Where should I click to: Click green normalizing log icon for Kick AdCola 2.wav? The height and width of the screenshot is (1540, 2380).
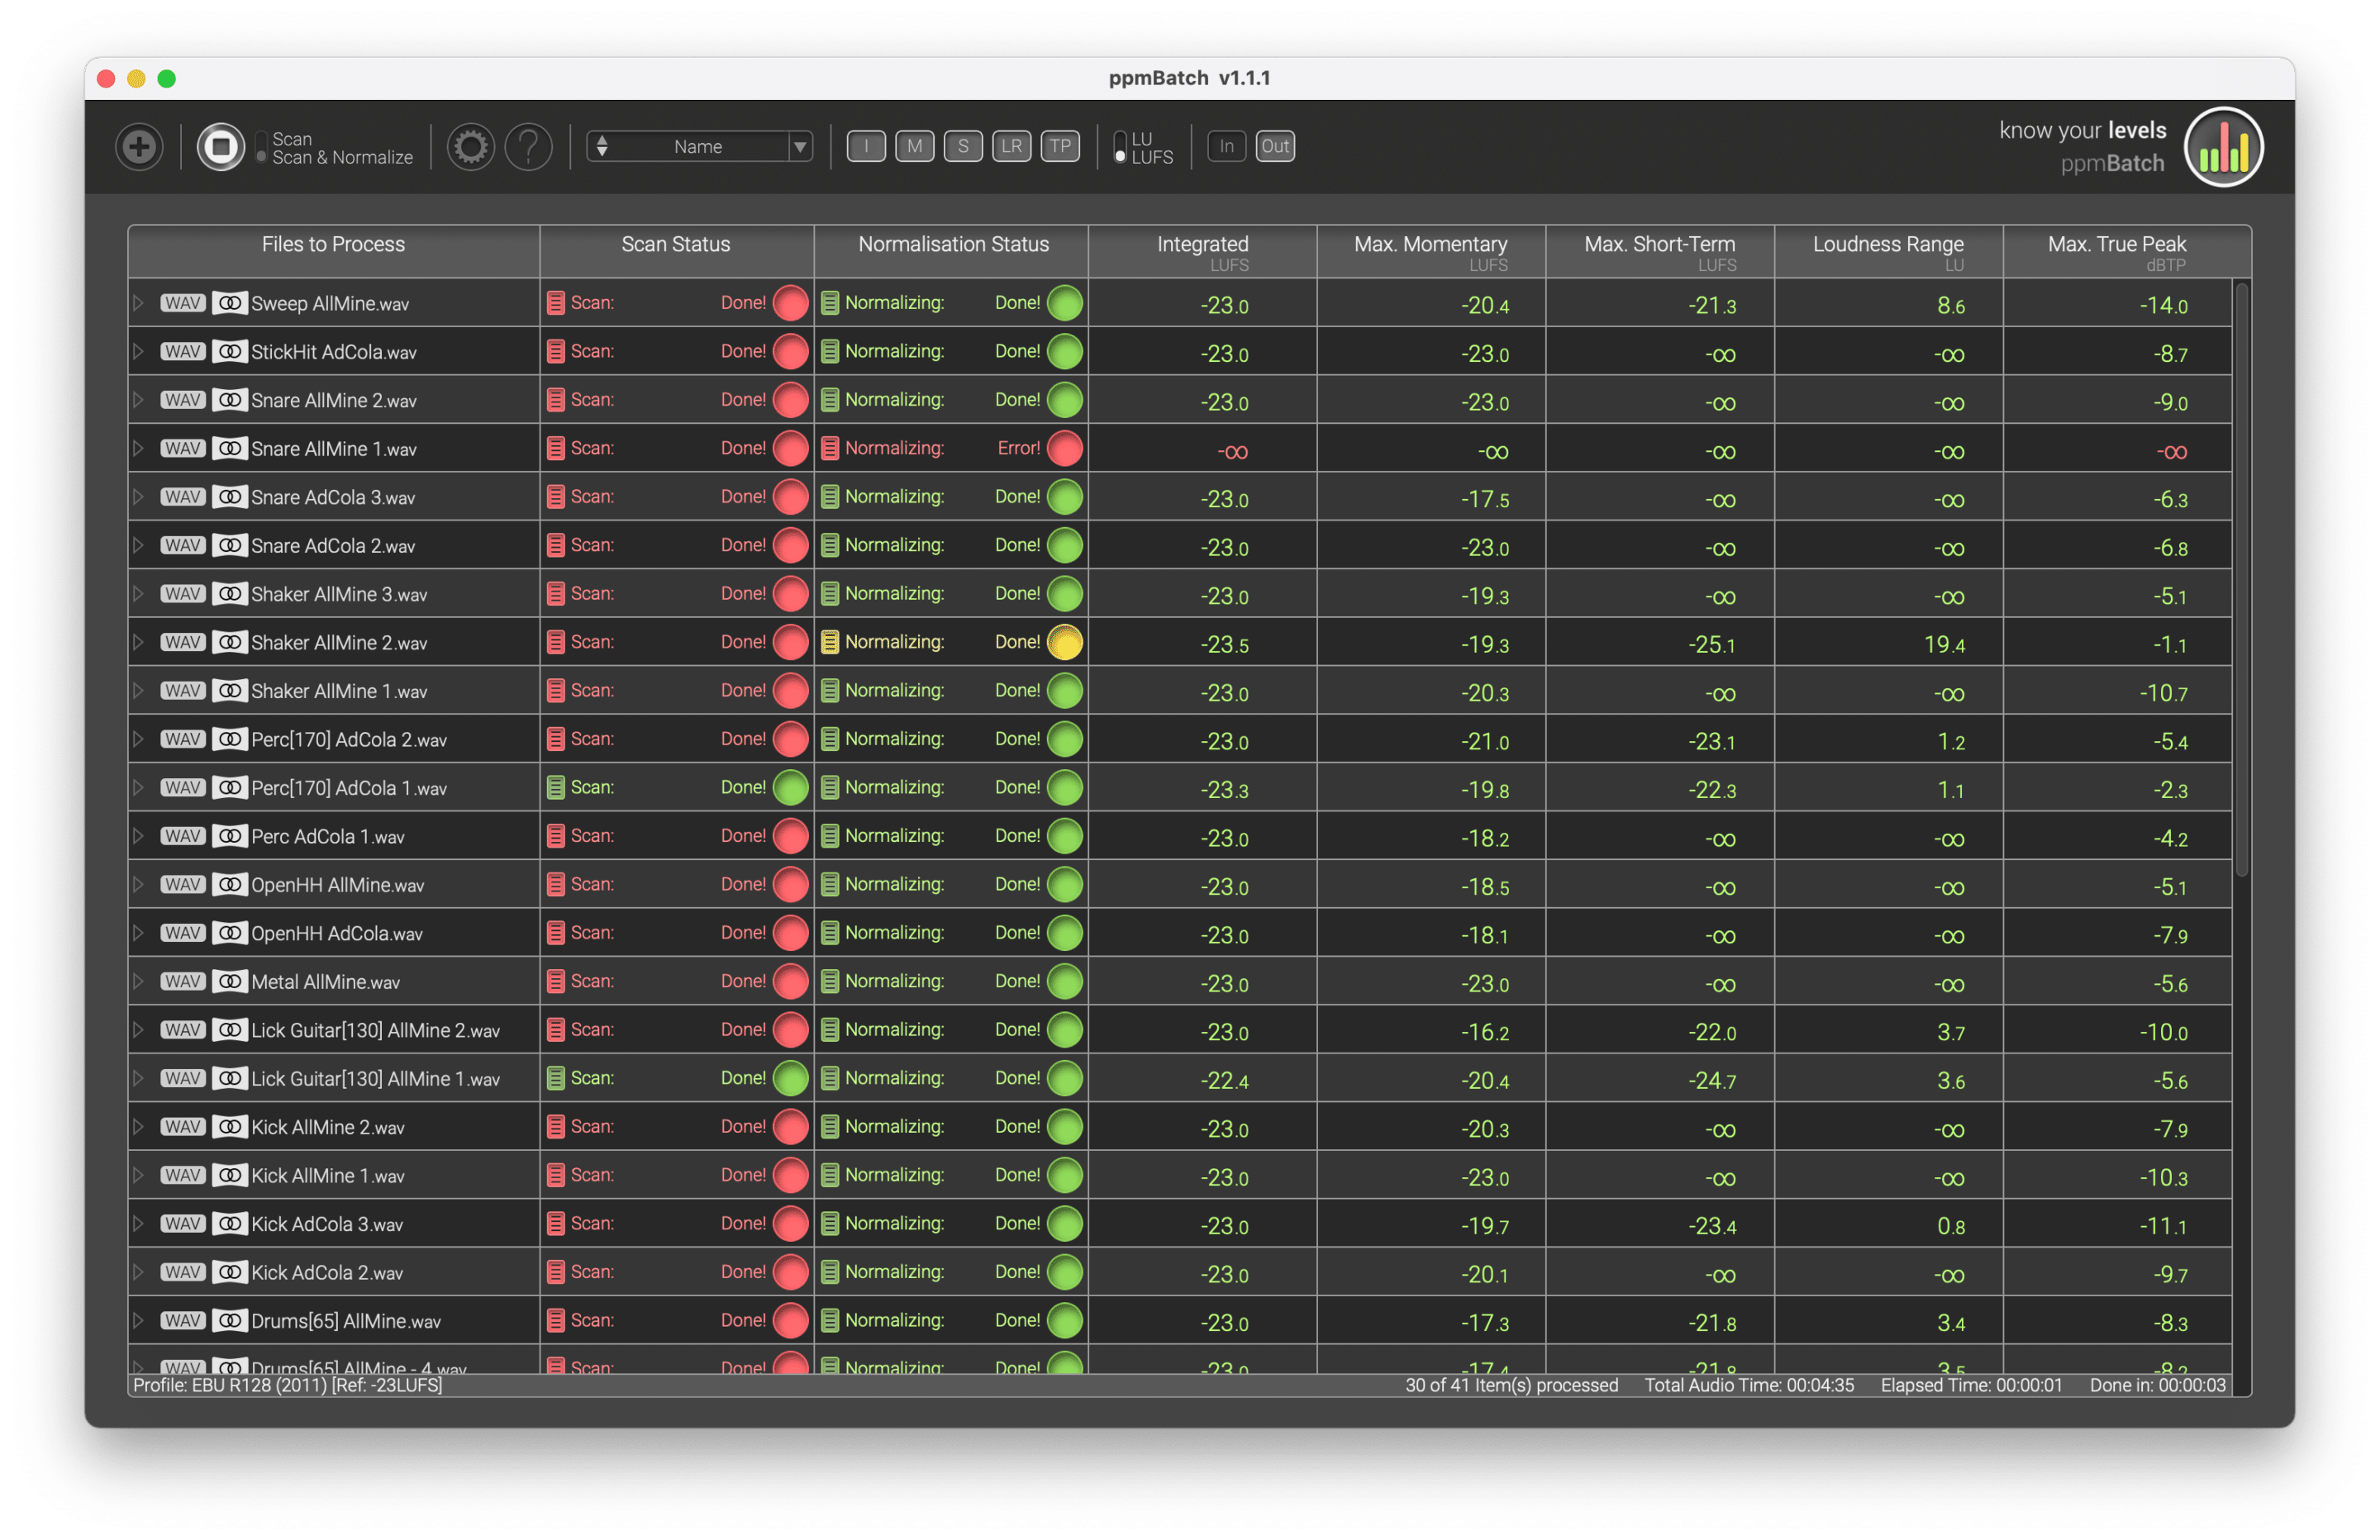[830, 1272]
